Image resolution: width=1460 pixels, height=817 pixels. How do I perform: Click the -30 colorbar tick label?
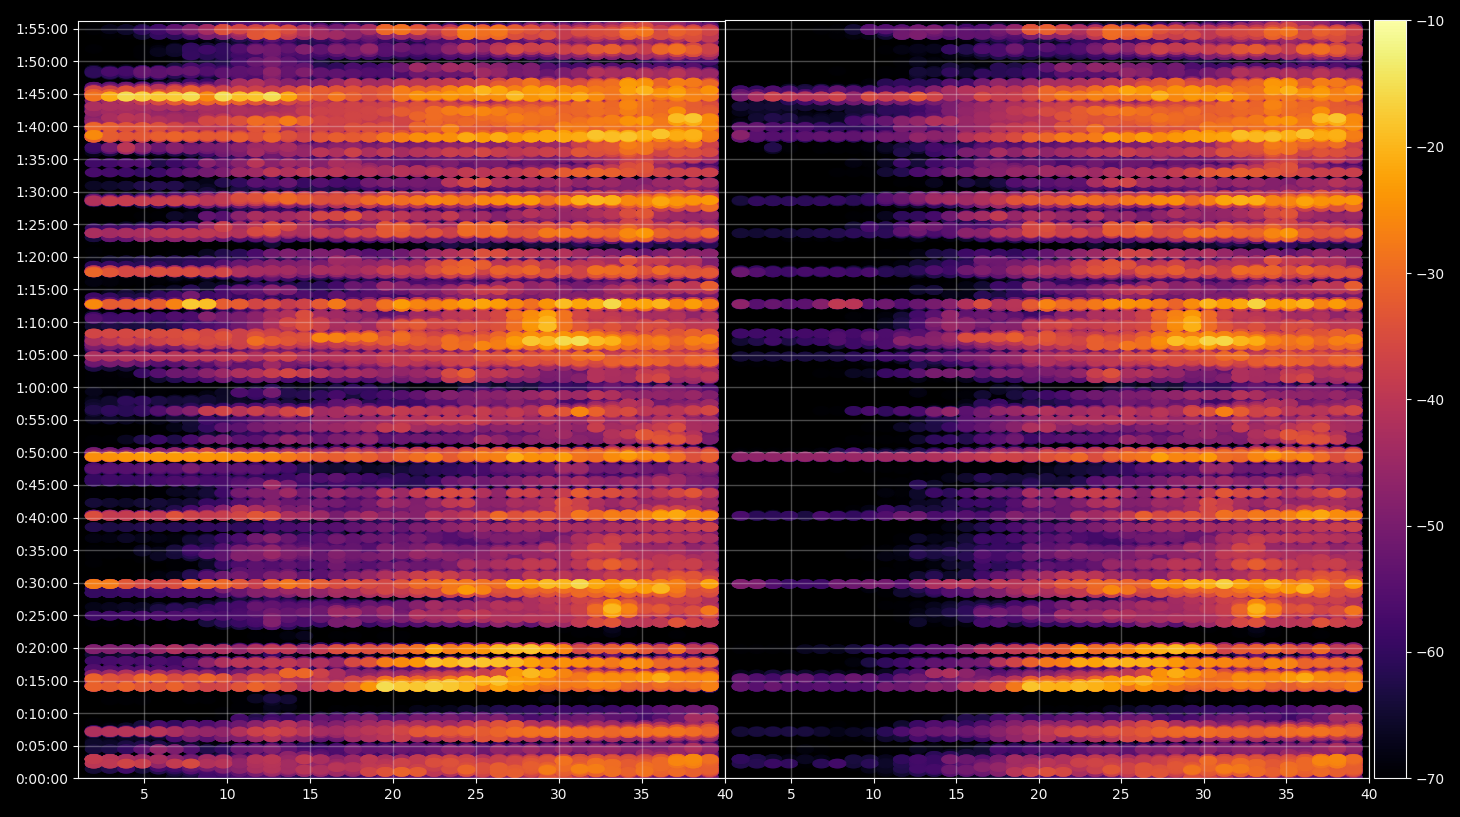point(1430,274)
